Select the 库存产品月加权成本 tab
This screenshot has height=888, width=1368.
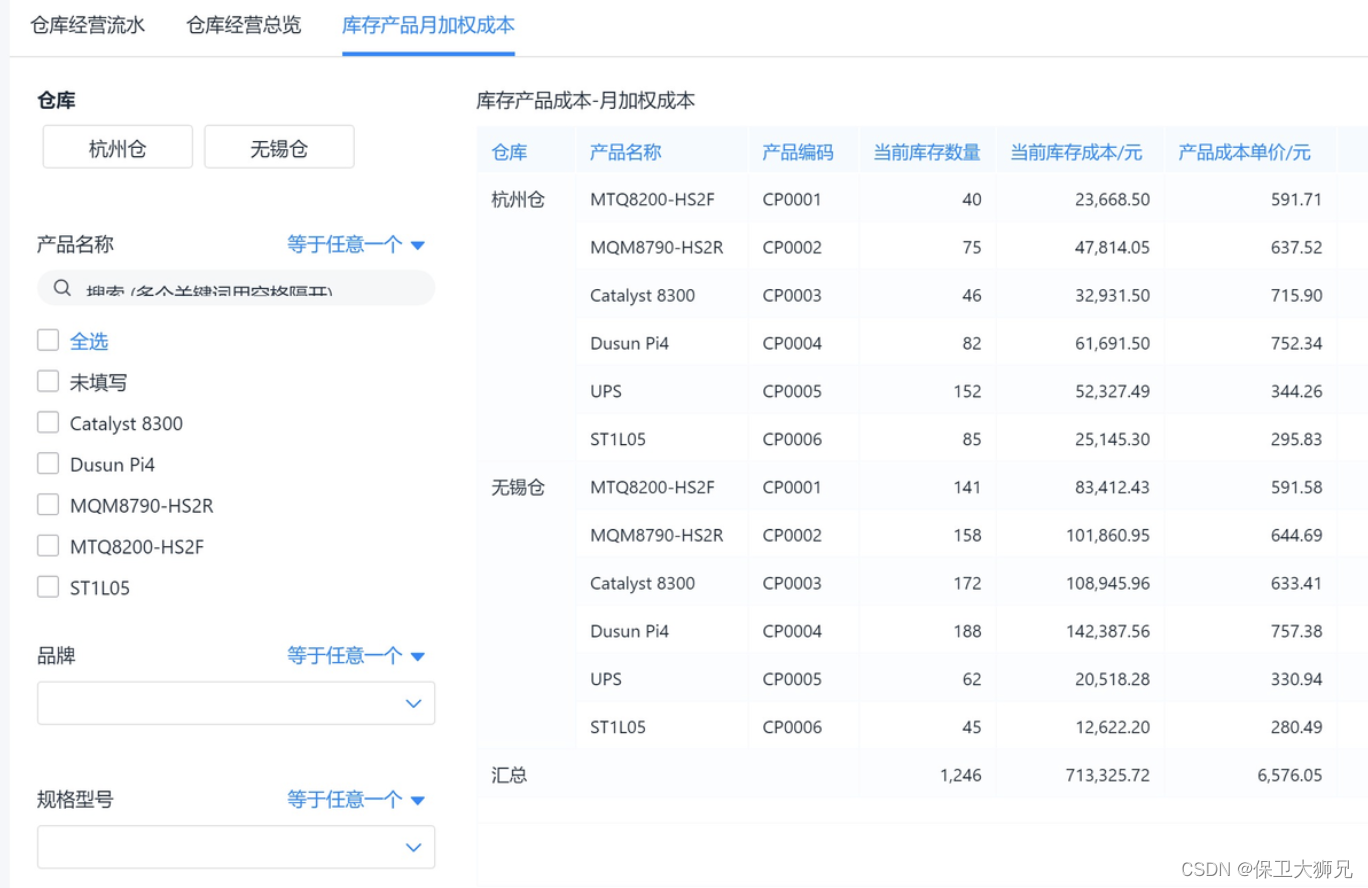(428, 25)
